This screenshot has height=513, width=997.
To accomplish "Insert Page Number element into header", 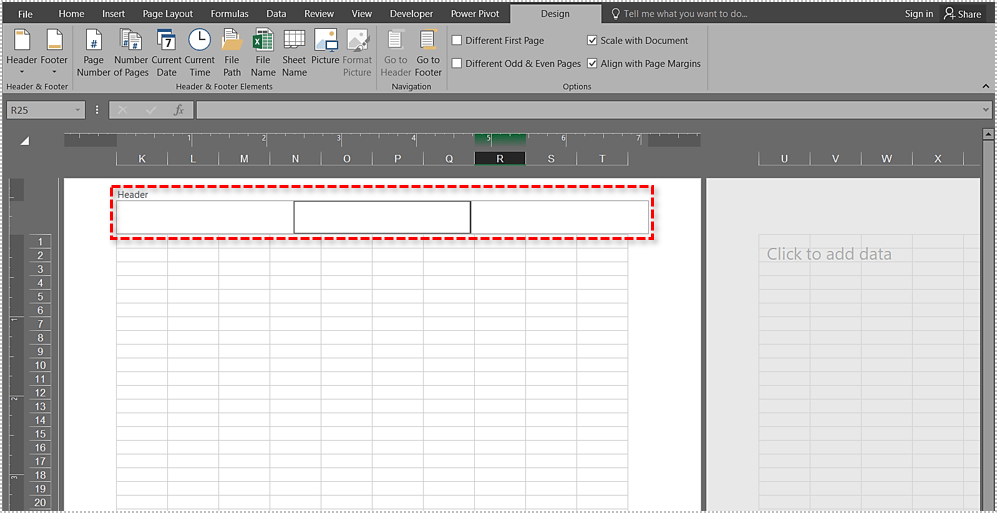I will [x=93, y=52].
